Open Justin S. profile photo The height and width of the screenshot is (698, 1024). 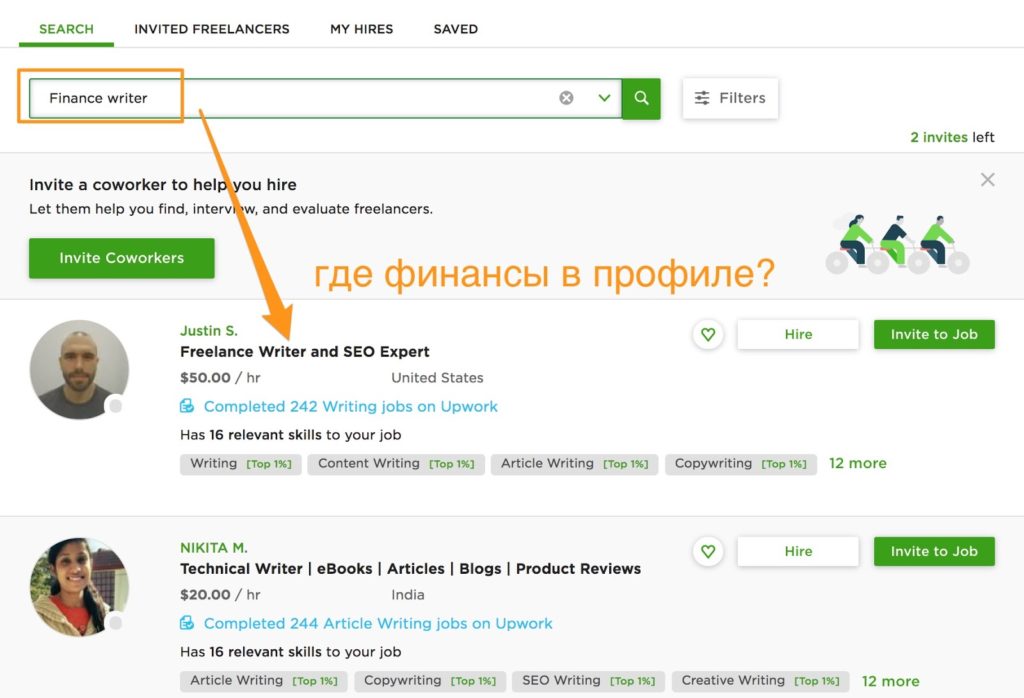(79, 369)
